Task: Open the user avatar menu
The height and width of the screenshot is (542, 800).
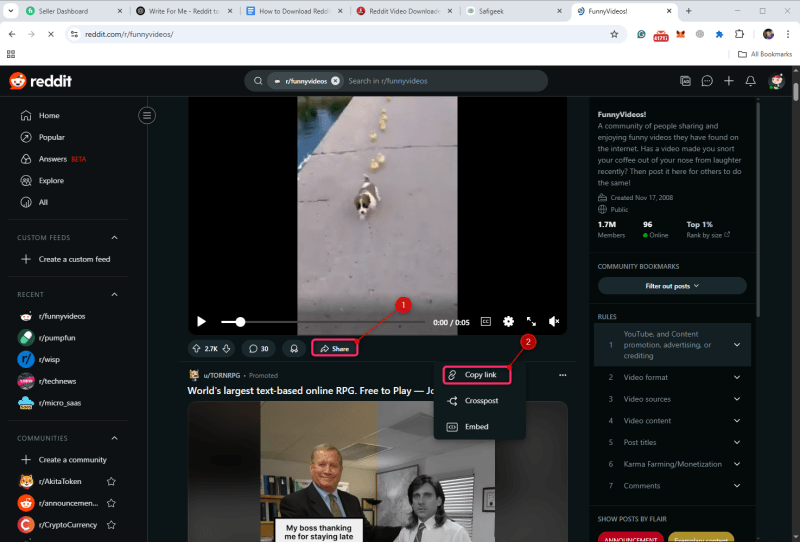Action: click(x=776, y=81)
